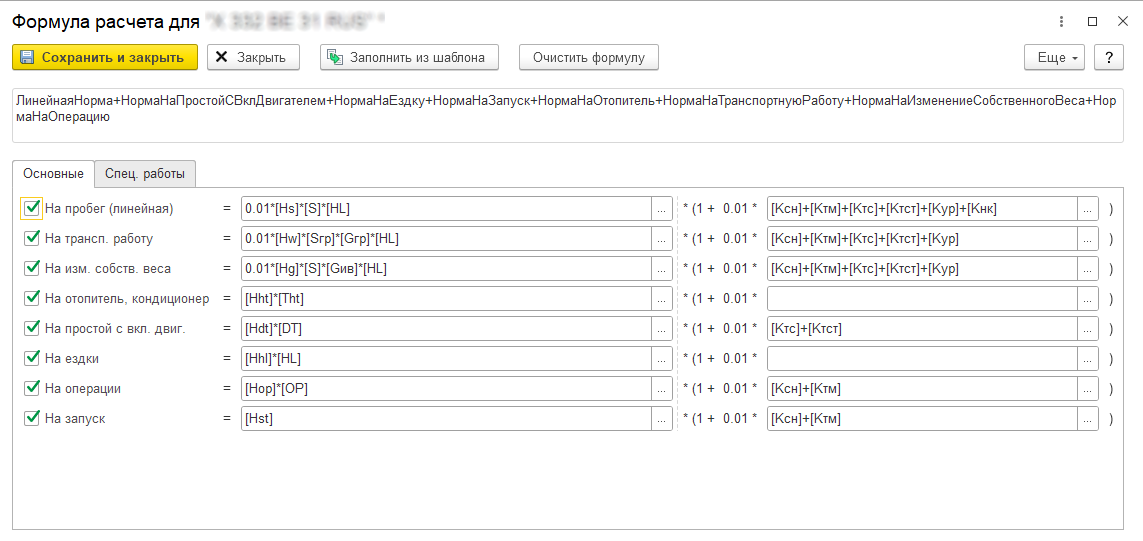The height and width of the screenshot is (541, 1143).
Task: Open the three-dot window options menu
Action: 1061,21
